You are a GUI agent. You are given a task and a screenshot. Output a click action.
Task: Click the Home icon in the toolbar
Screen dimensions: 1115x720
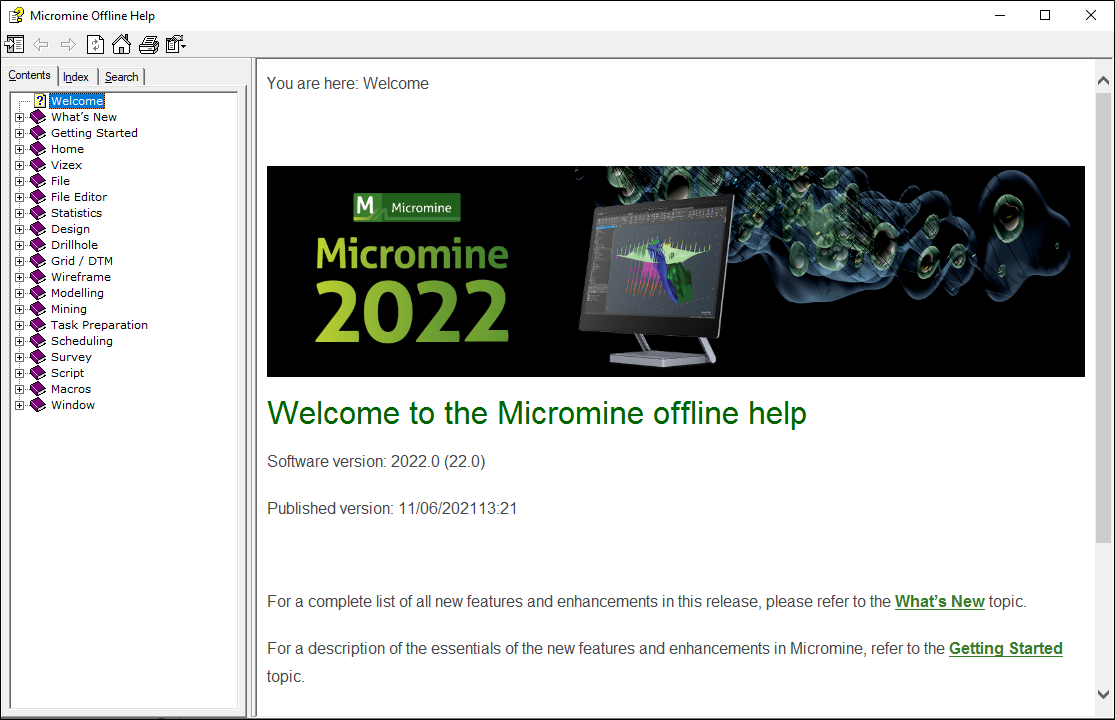(120, 44)
